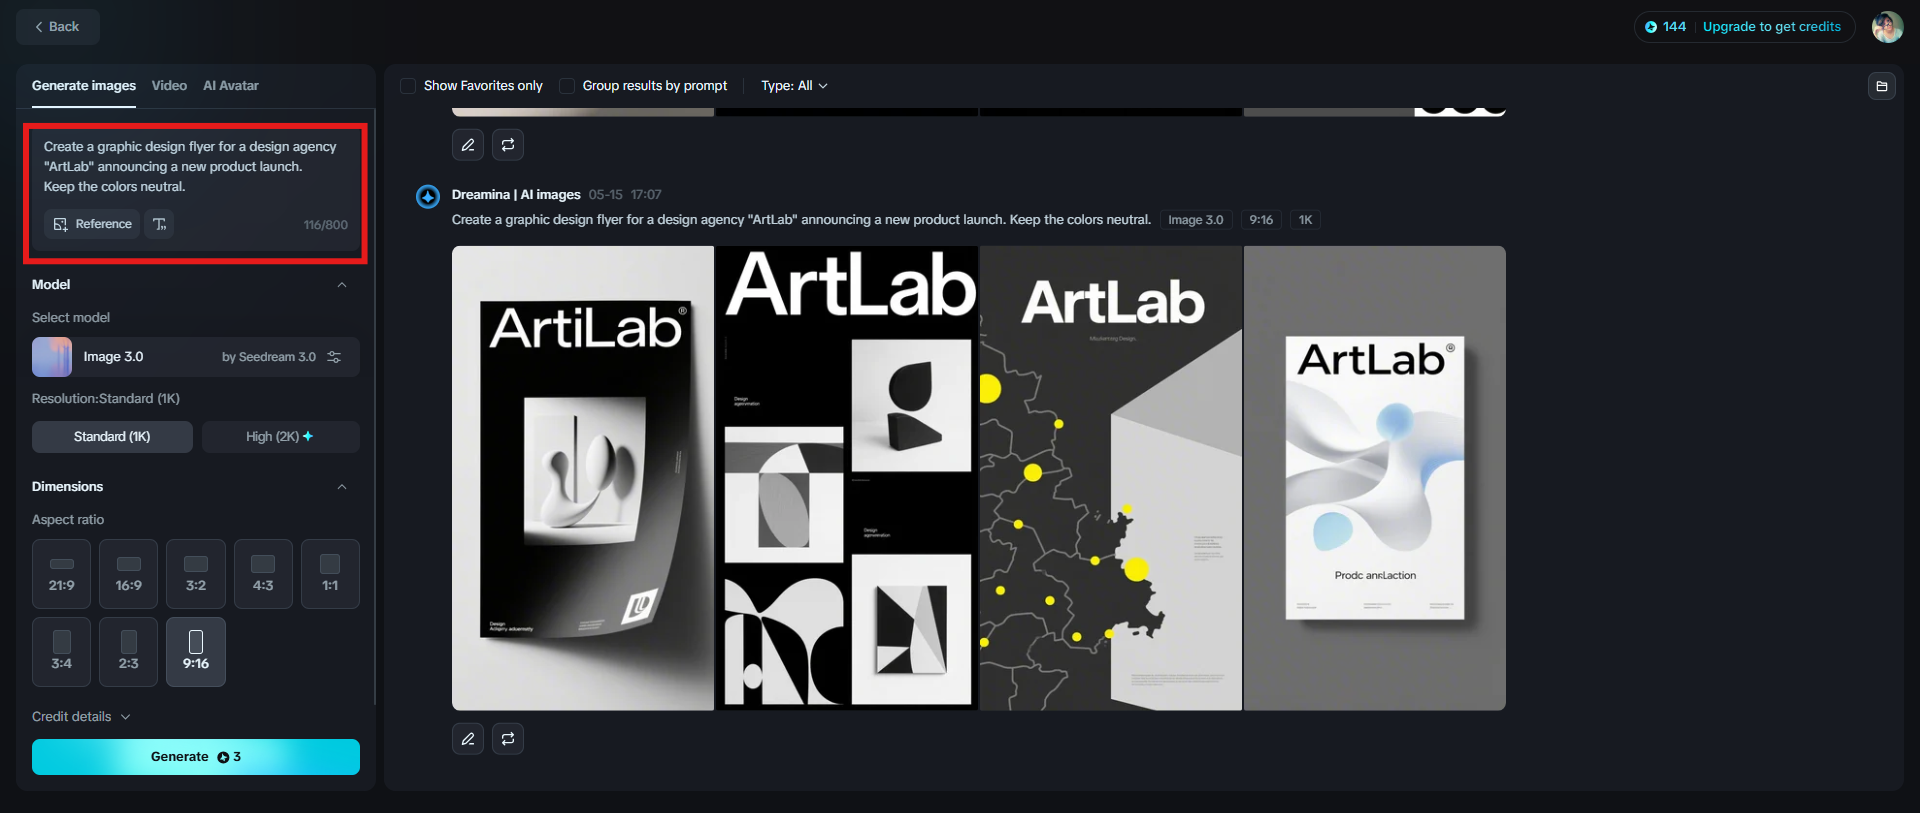Click the regenerate icon below the flyers
Screen dimensions: 1920x813
coord(508,739)
